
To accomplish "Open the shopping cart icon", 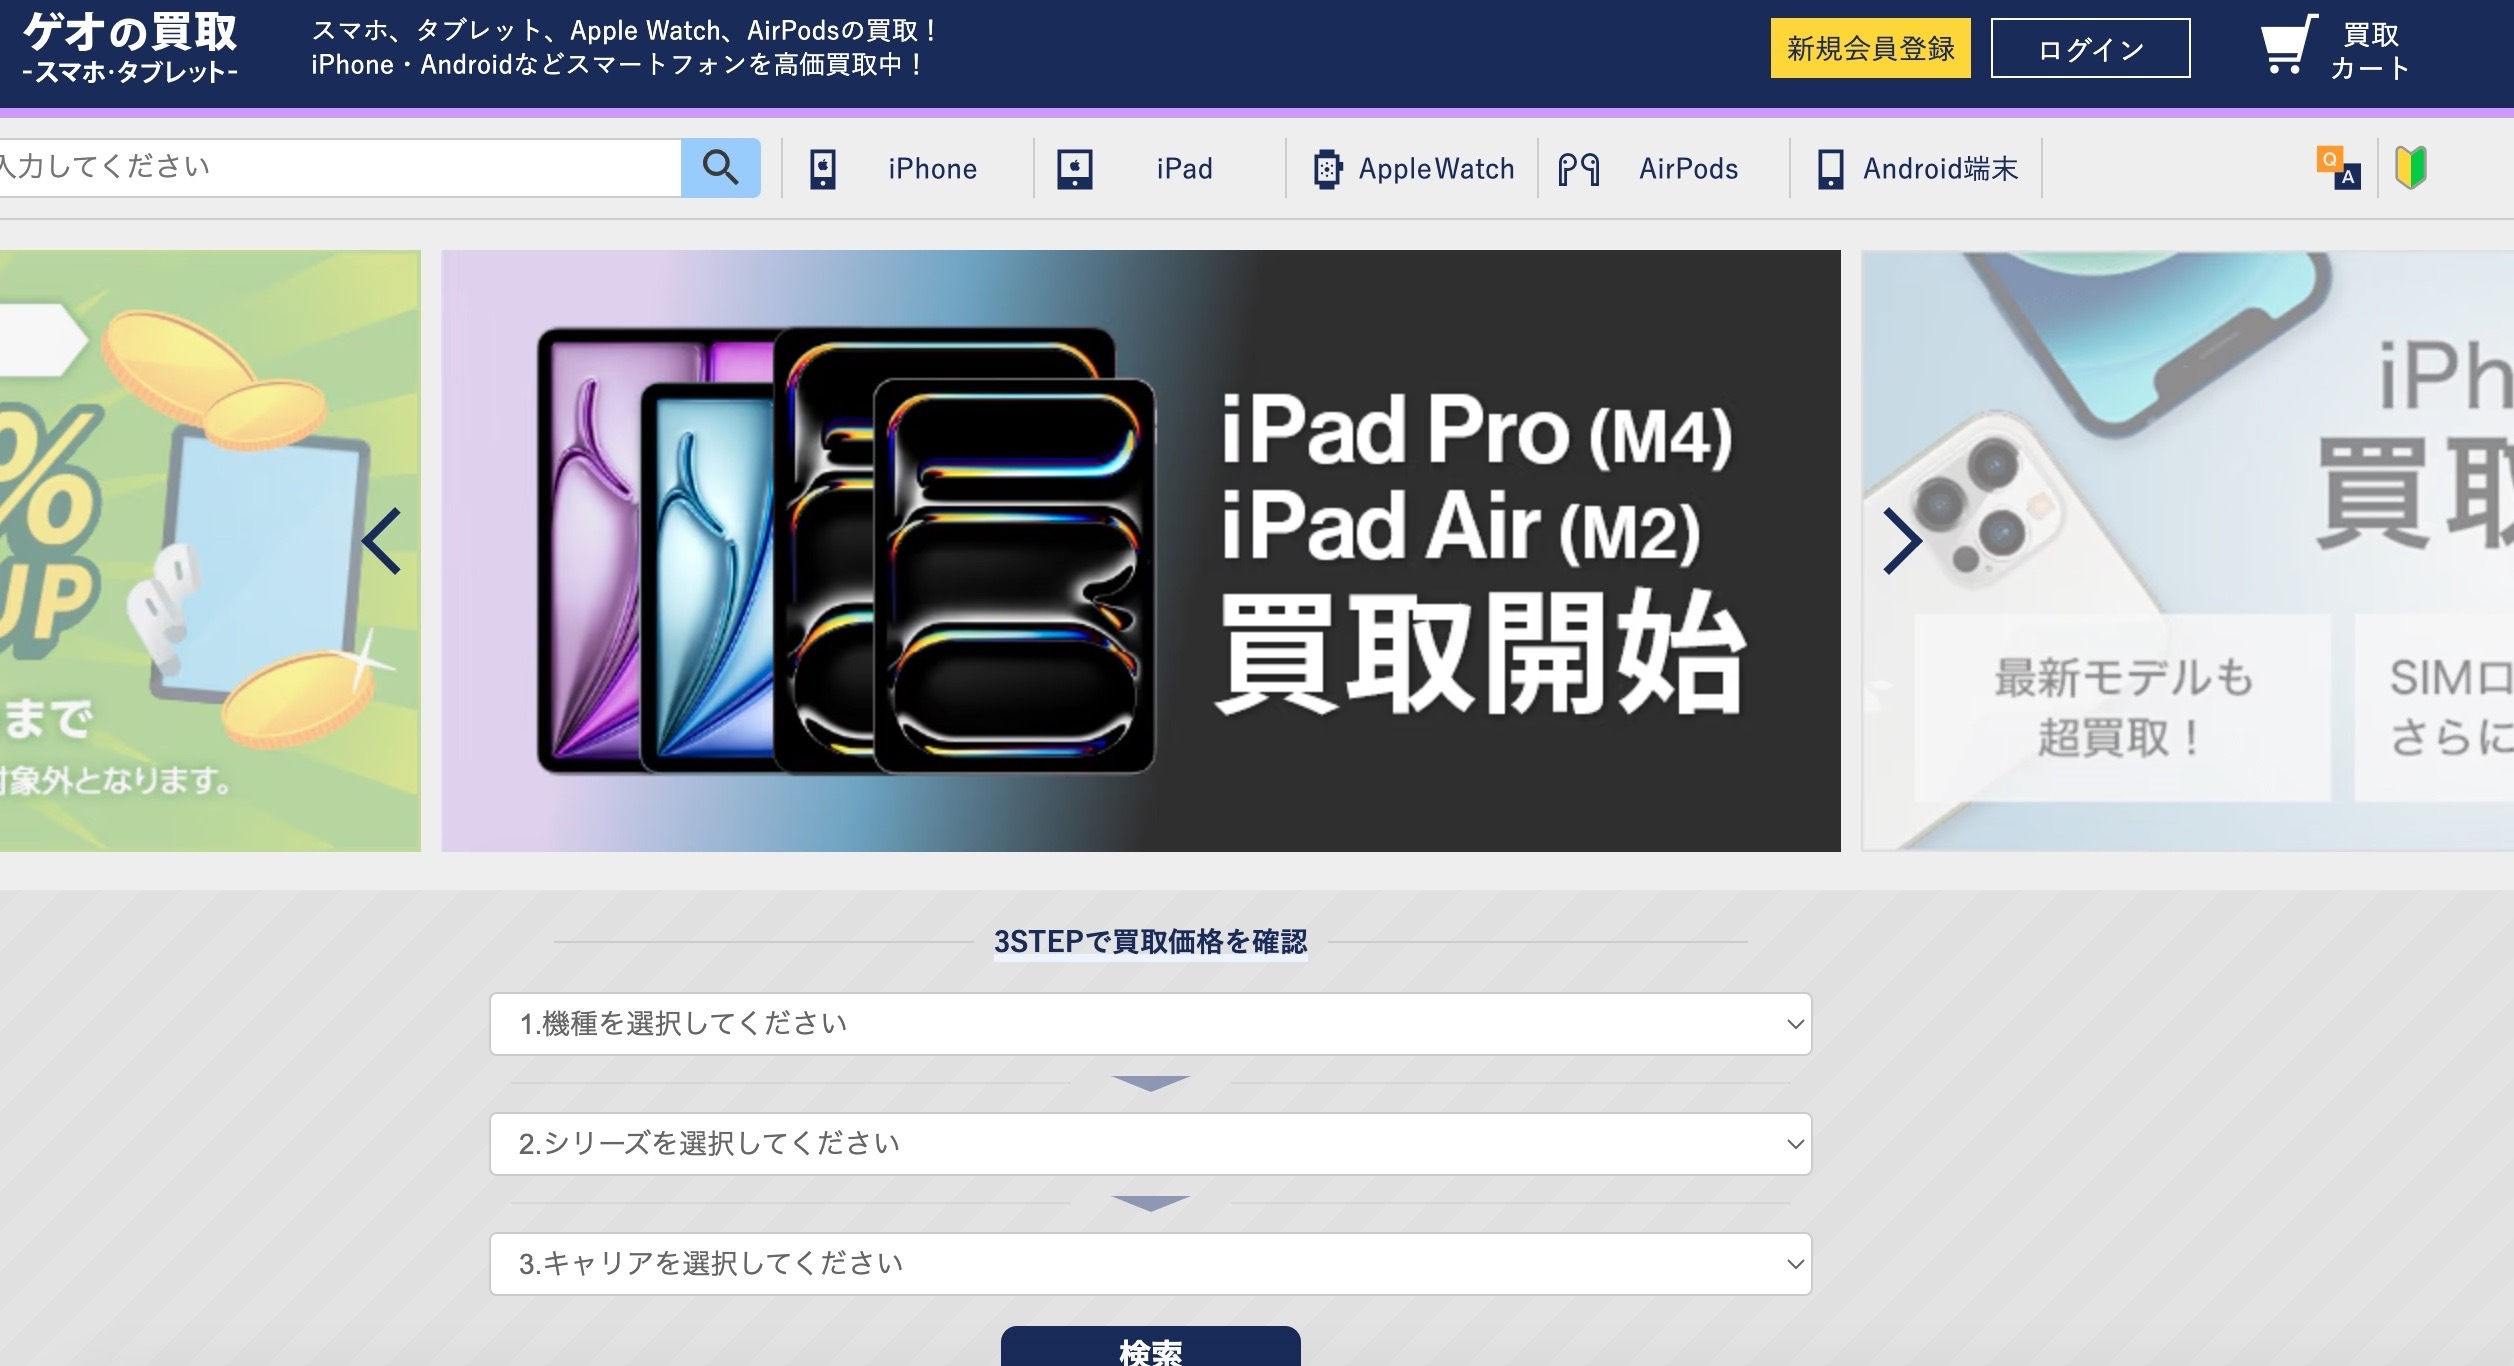I will tap(2288, 44).
